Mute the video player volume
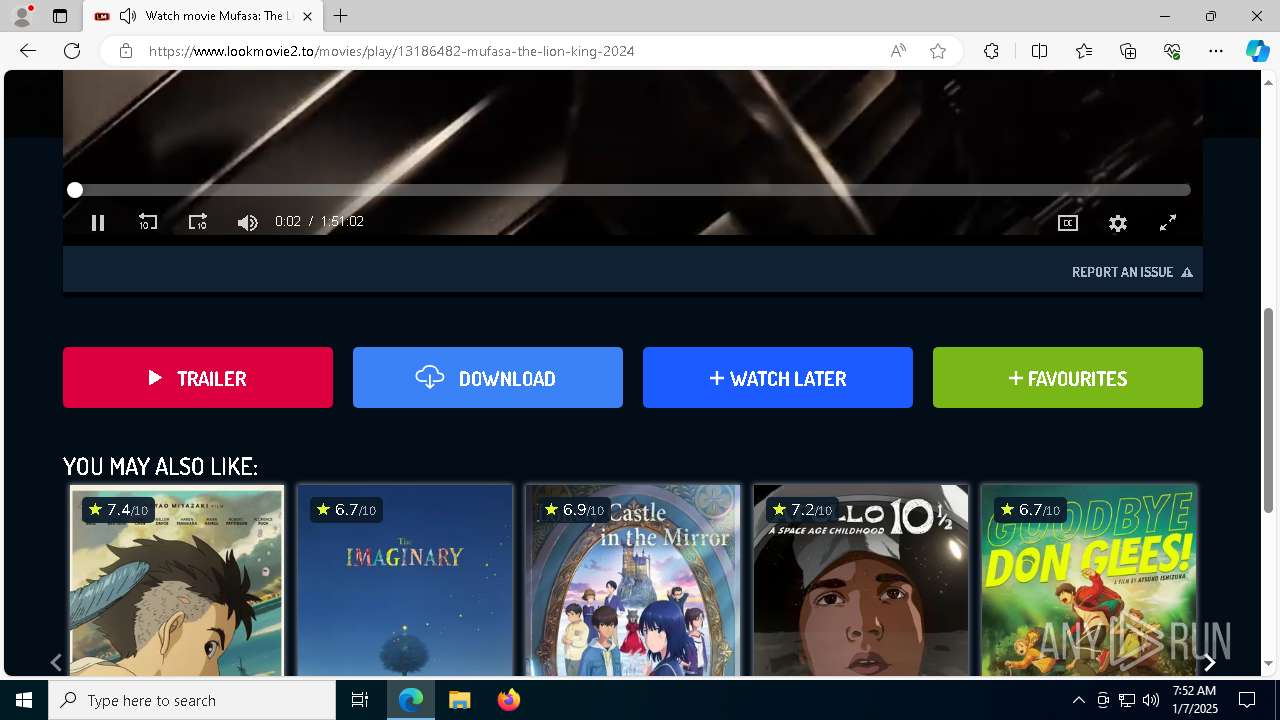This screenshot has width=1280, height=720. coord(247,223)
